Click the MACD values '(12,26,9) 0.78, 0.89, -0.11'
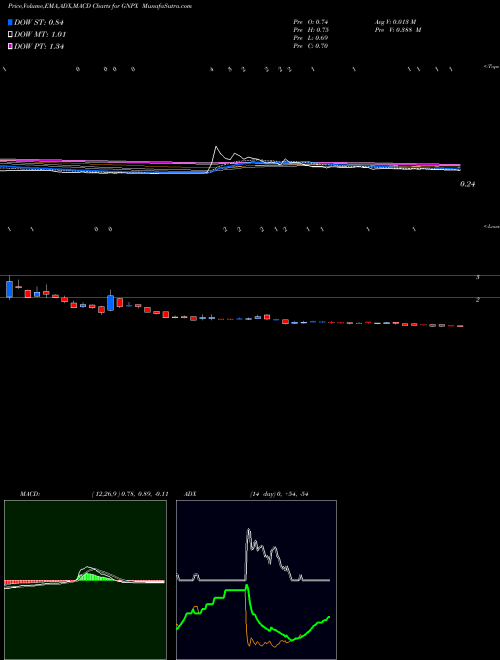 click(x=130, y=494)
